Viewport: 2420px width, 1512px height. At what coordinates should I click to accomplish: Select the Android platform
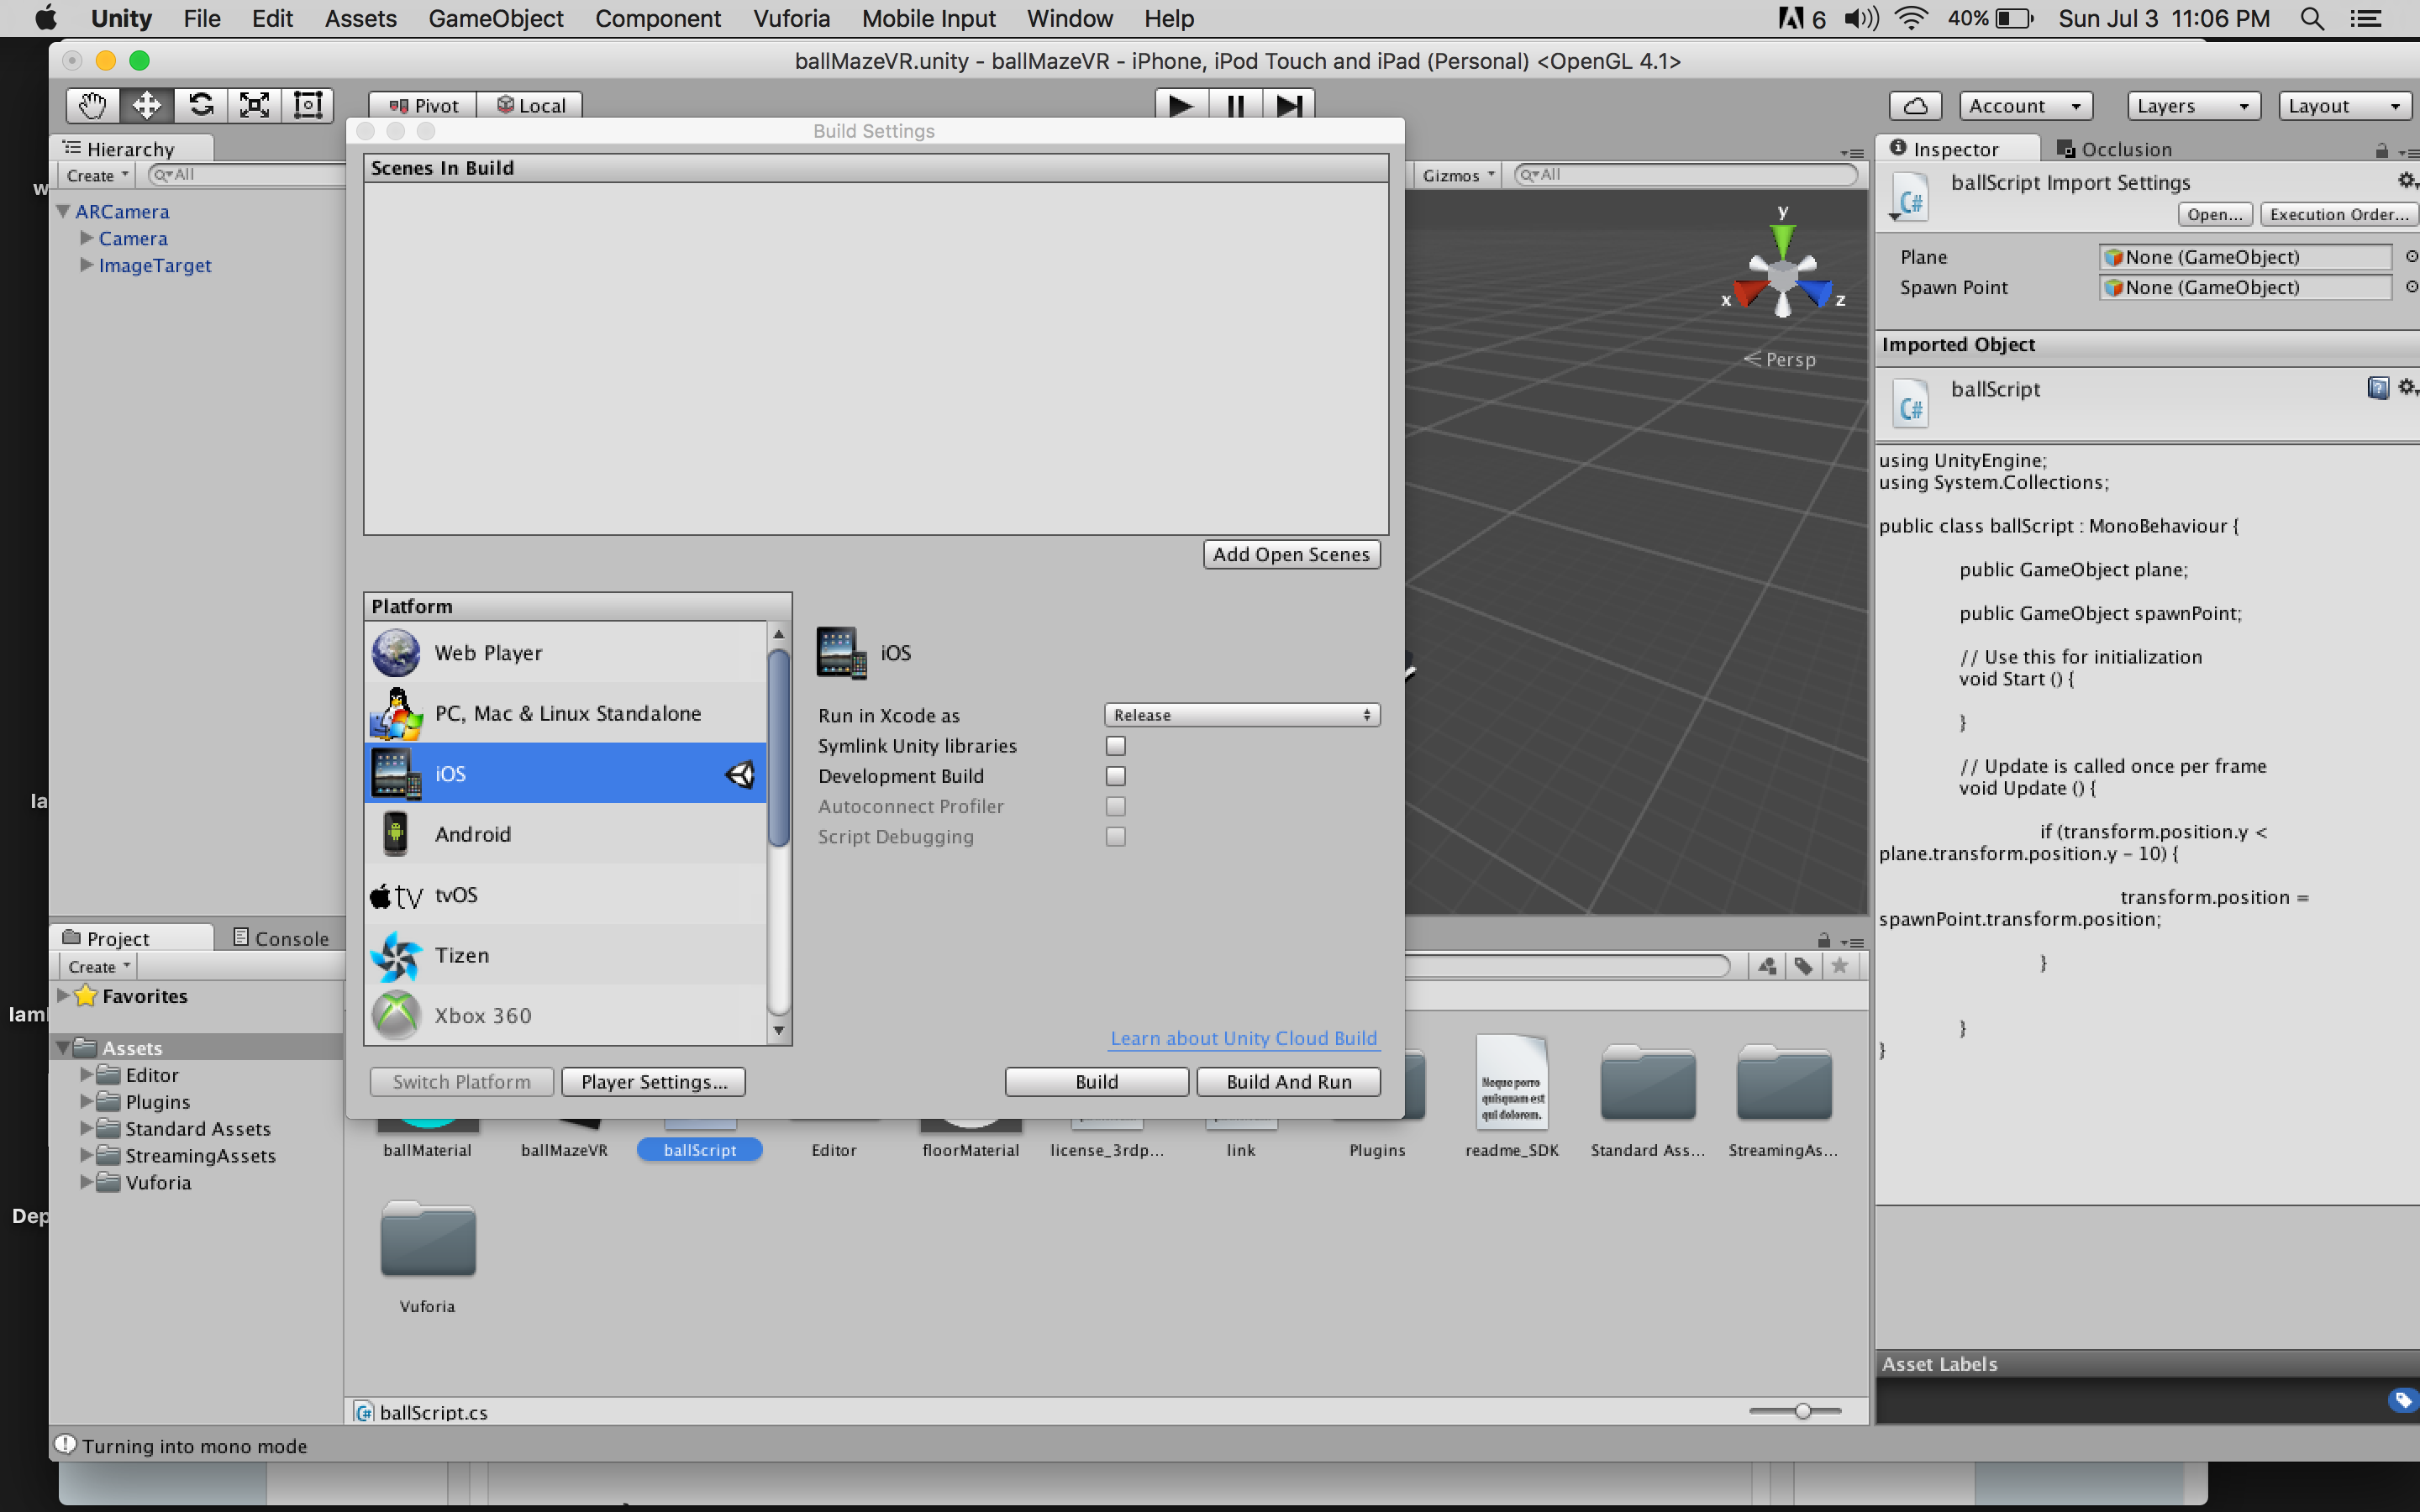[x=473, y=833]
